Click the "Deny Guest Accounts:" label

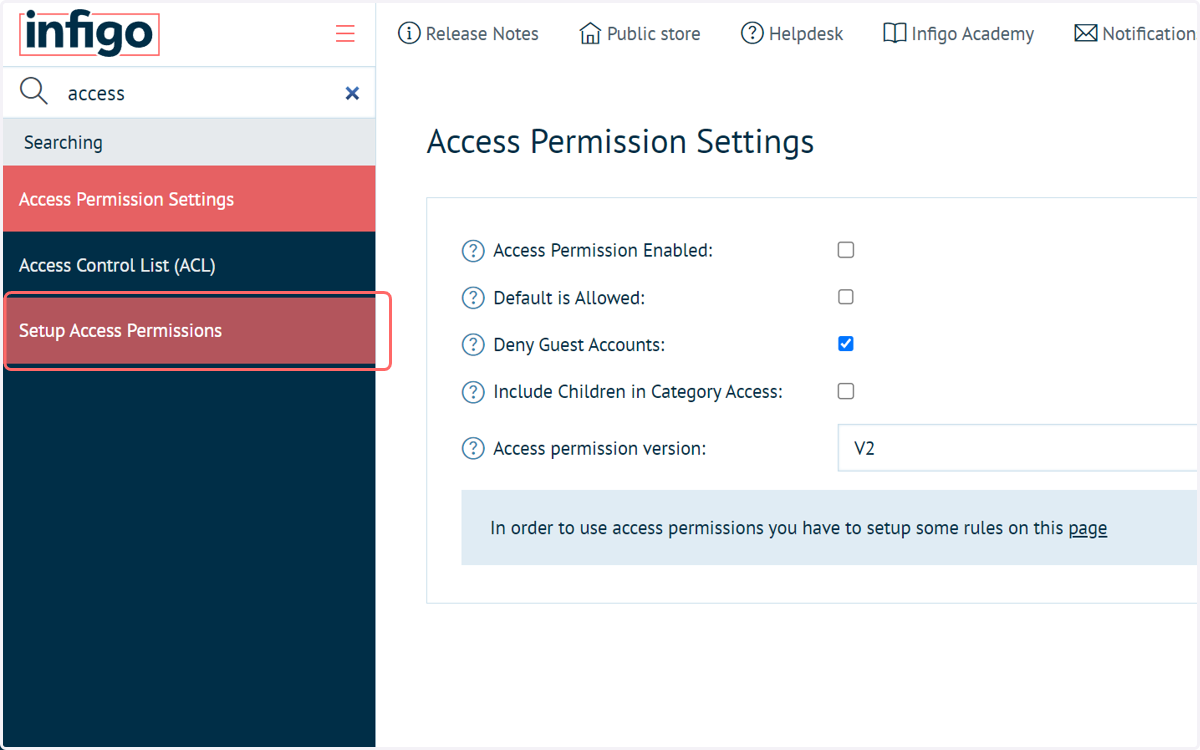click(579, 345)
